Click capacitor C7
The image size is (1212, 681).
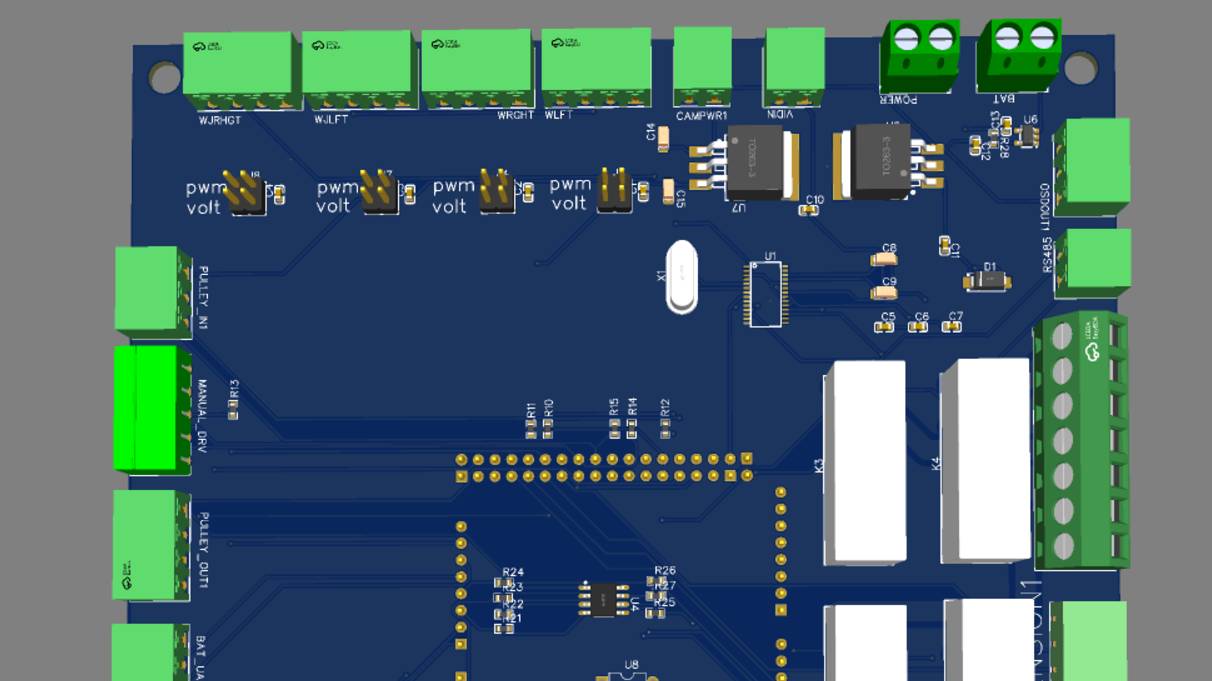pyautogui.click(x=952, y=327)
